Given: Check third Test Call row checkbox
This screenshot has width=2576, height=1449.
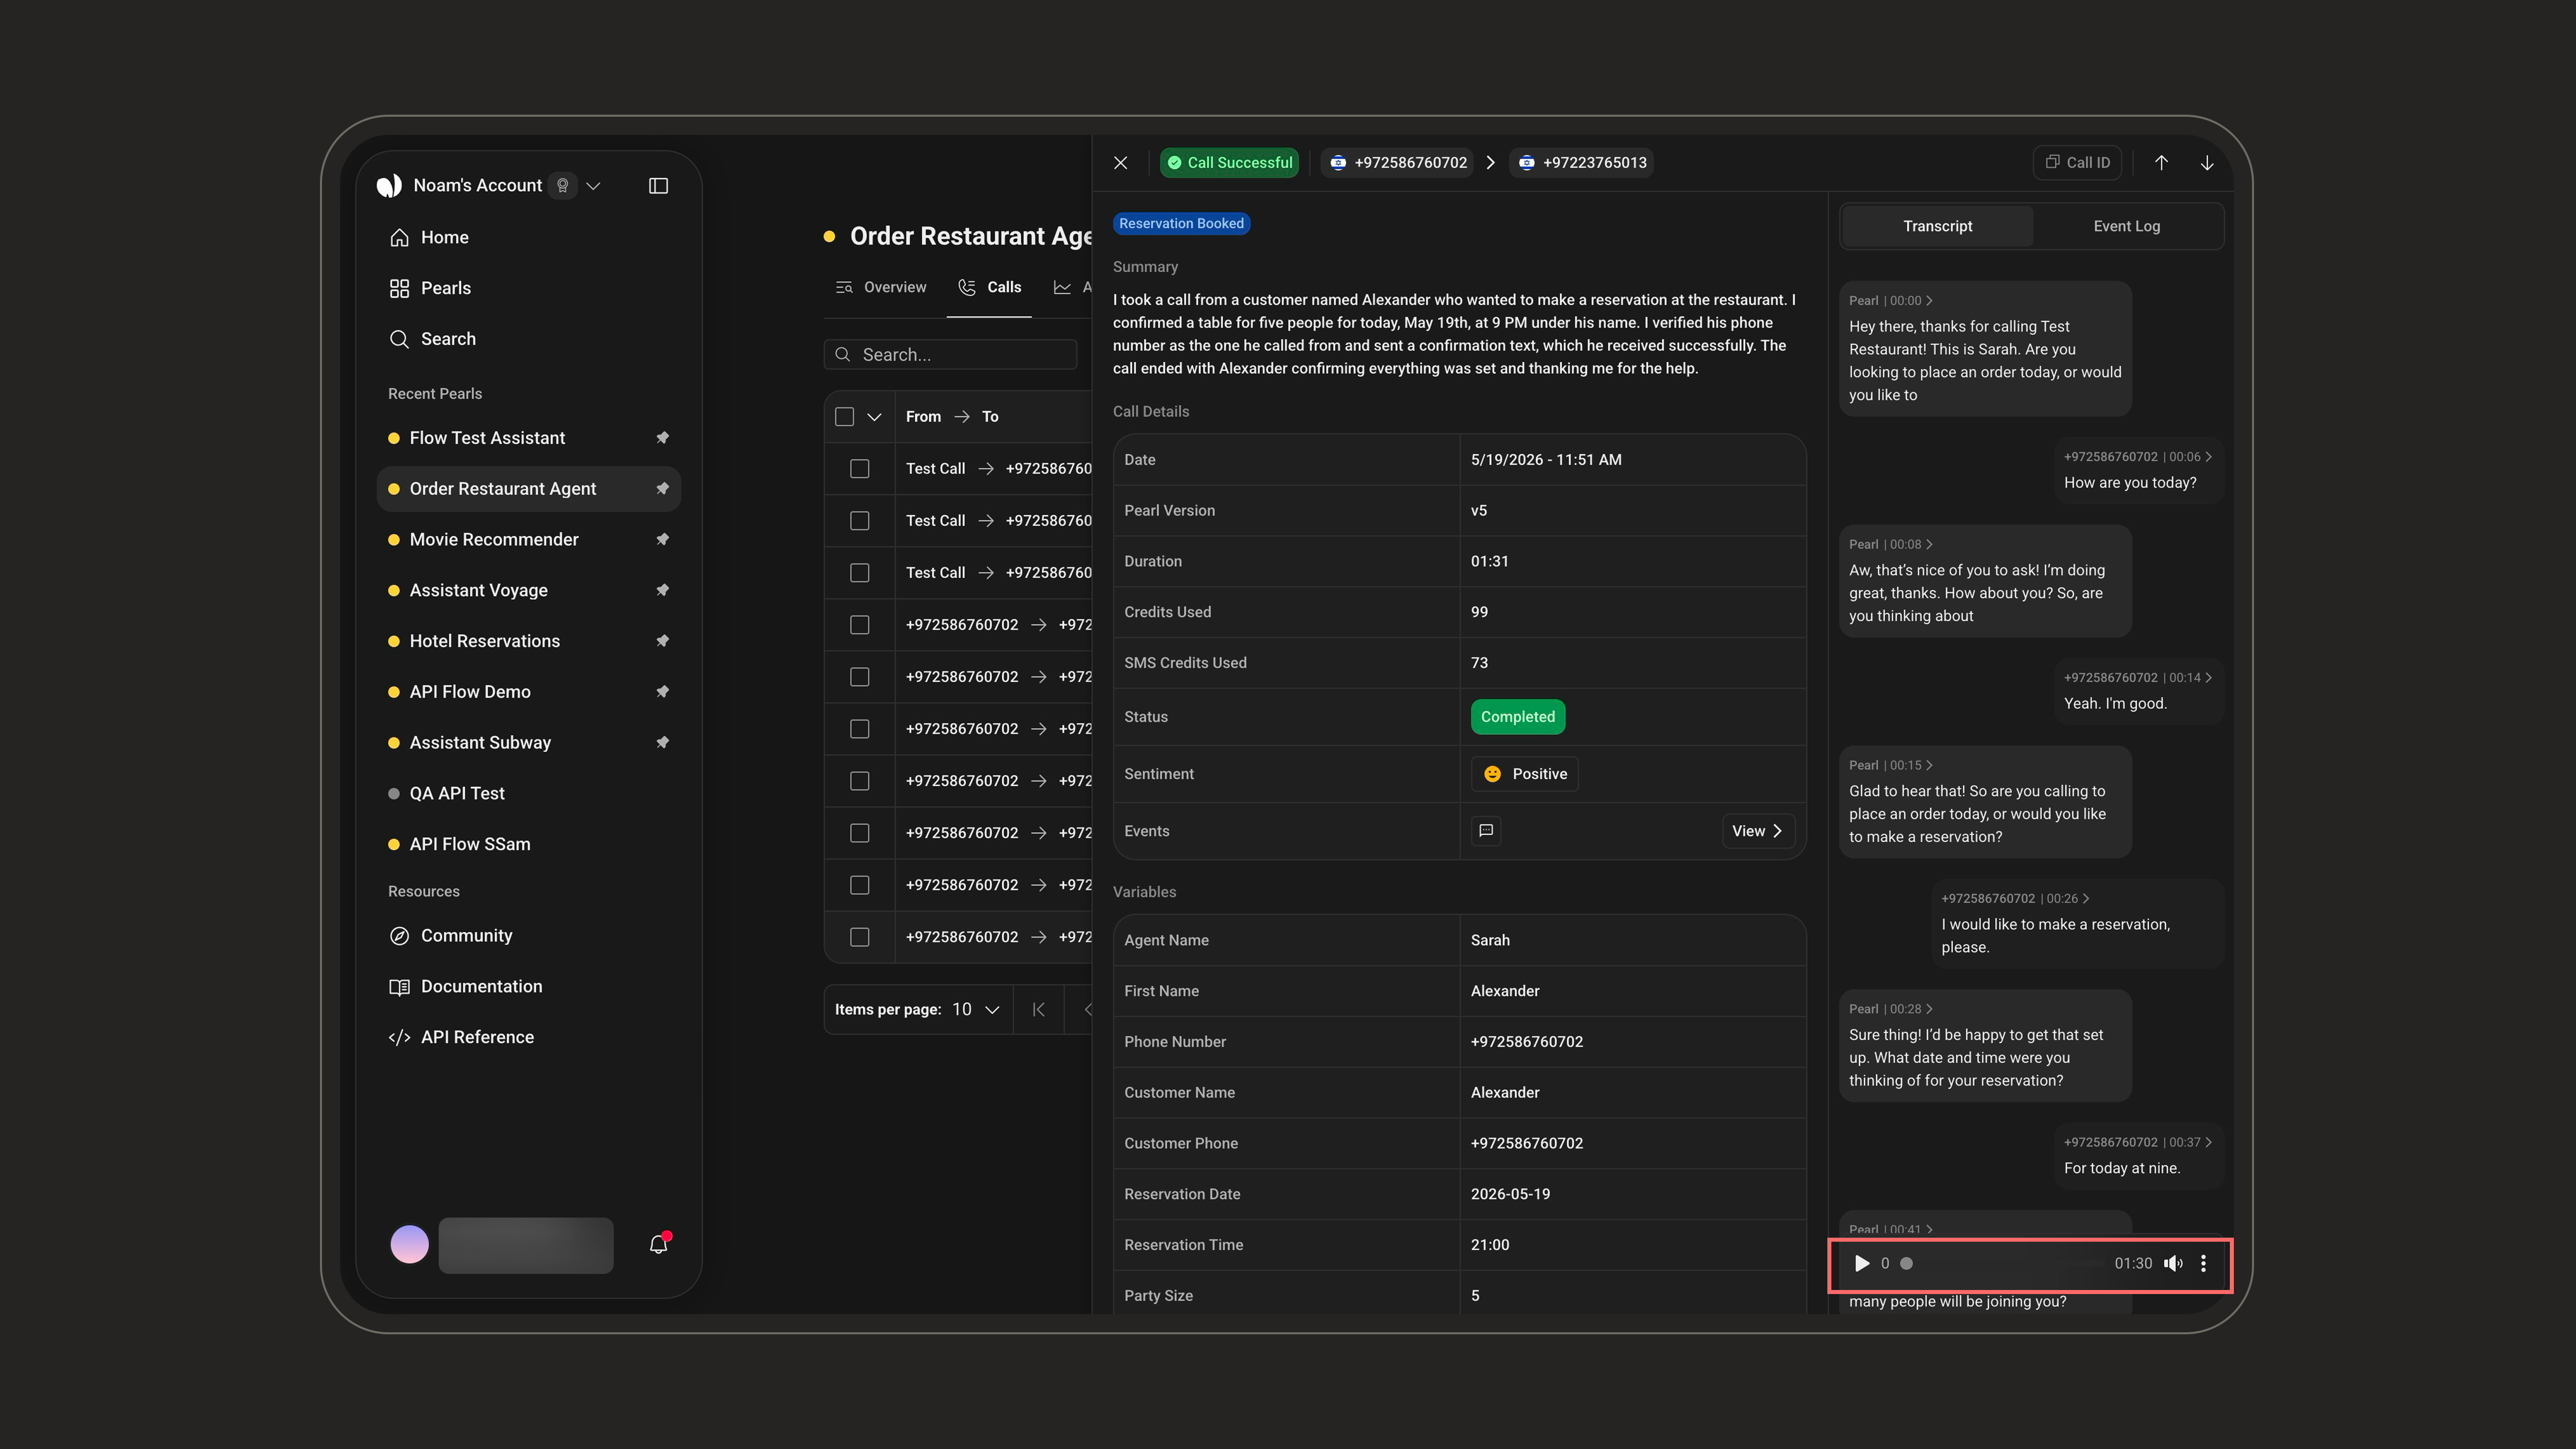Looking at the screenshot, I should coord(860,573).
